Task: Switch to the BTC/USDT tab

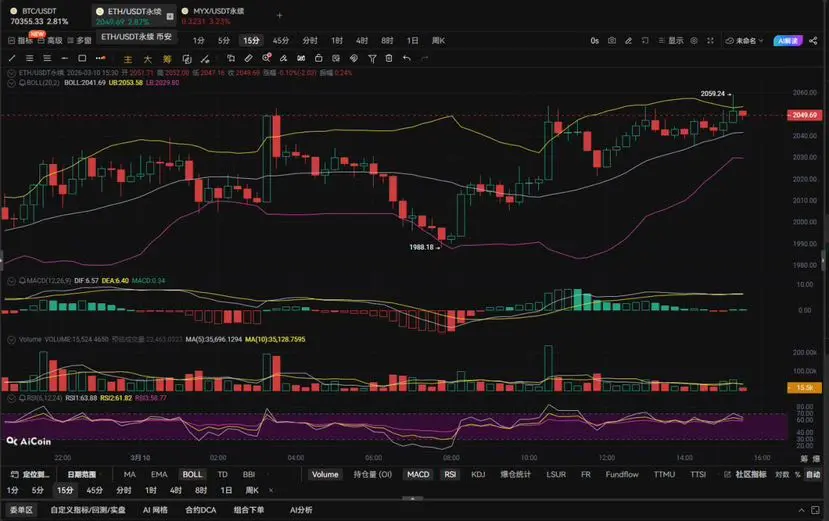Action: coord(40,16)
